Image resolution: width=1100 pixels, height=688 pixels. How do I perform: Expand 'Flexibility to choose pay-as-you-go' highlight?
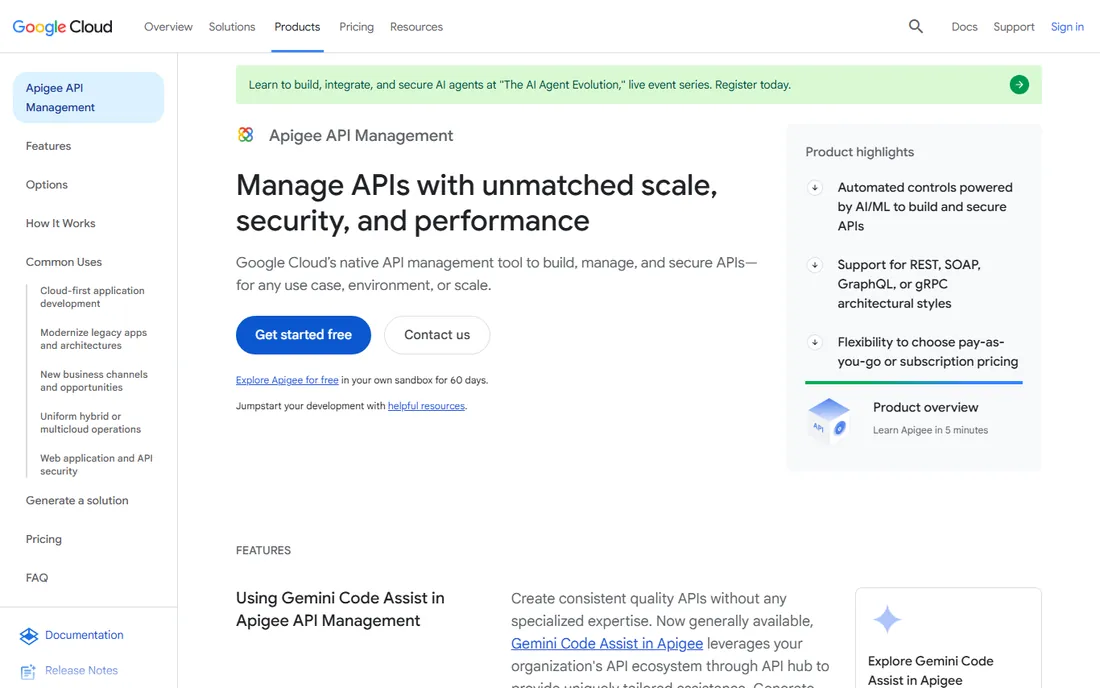pos(814,342)
